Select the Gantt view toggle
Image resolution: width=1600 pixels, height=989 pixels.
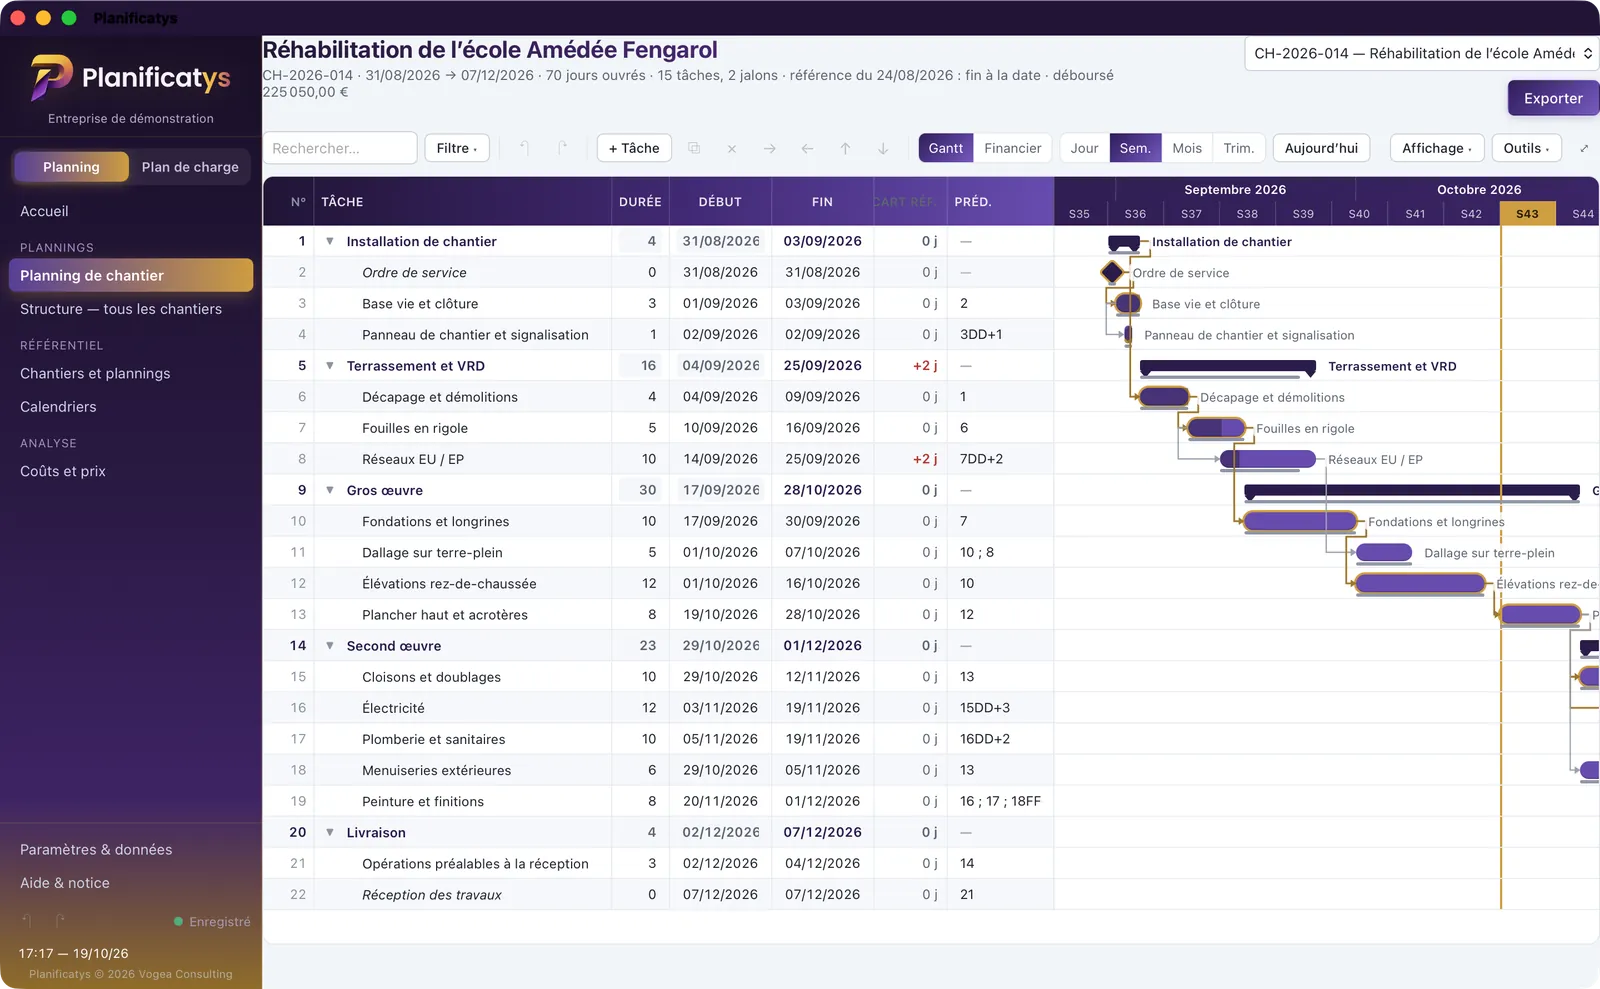click(x=946, y=148)
